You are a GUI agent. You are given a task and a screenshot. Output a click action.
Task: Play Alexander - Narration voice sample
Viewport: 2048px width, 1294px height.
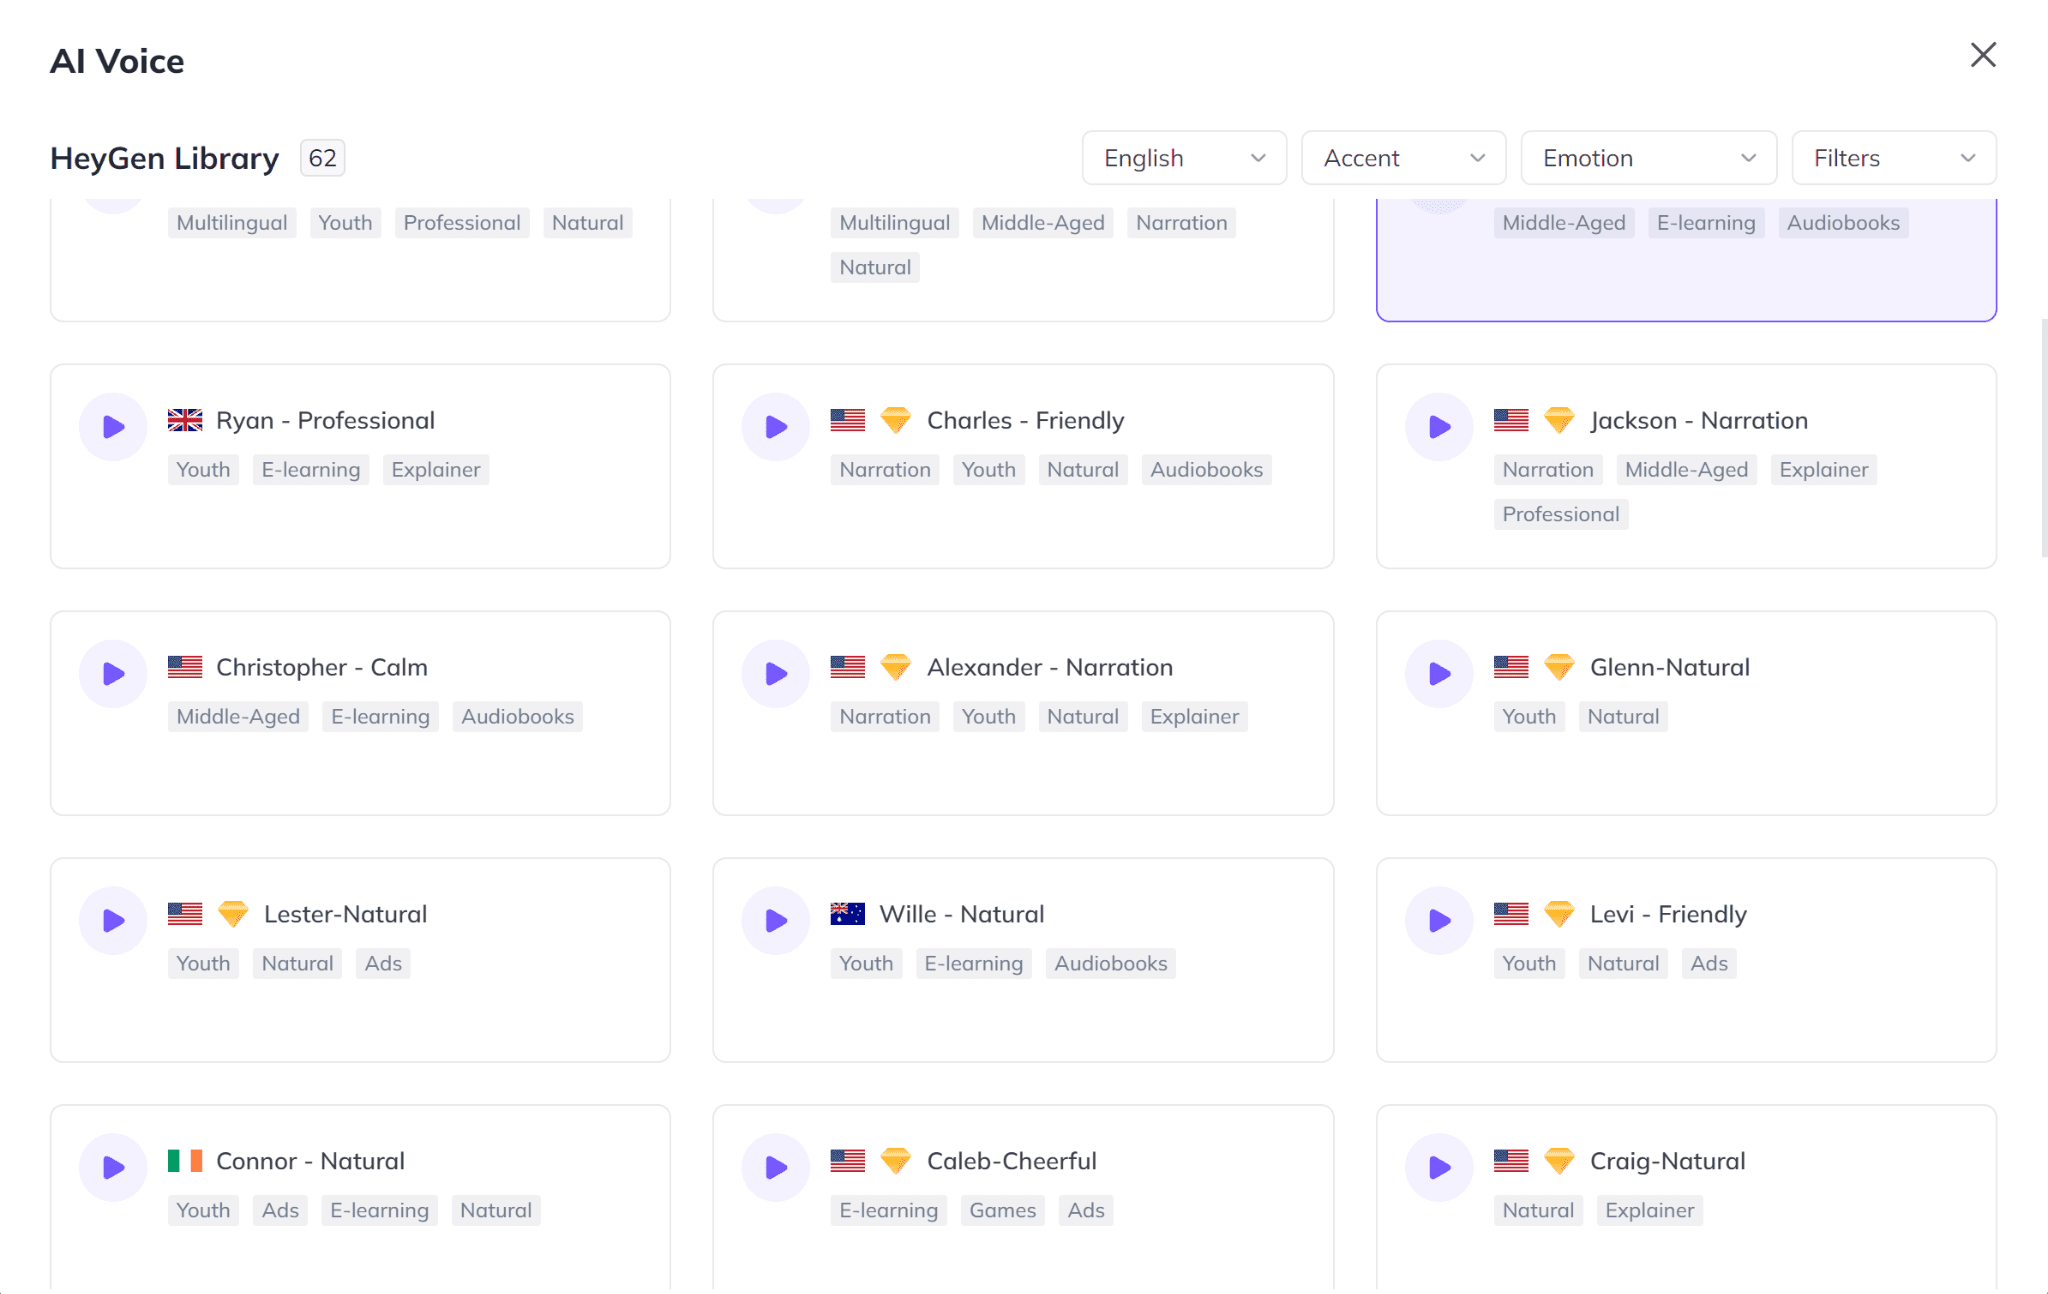point(776,674)
